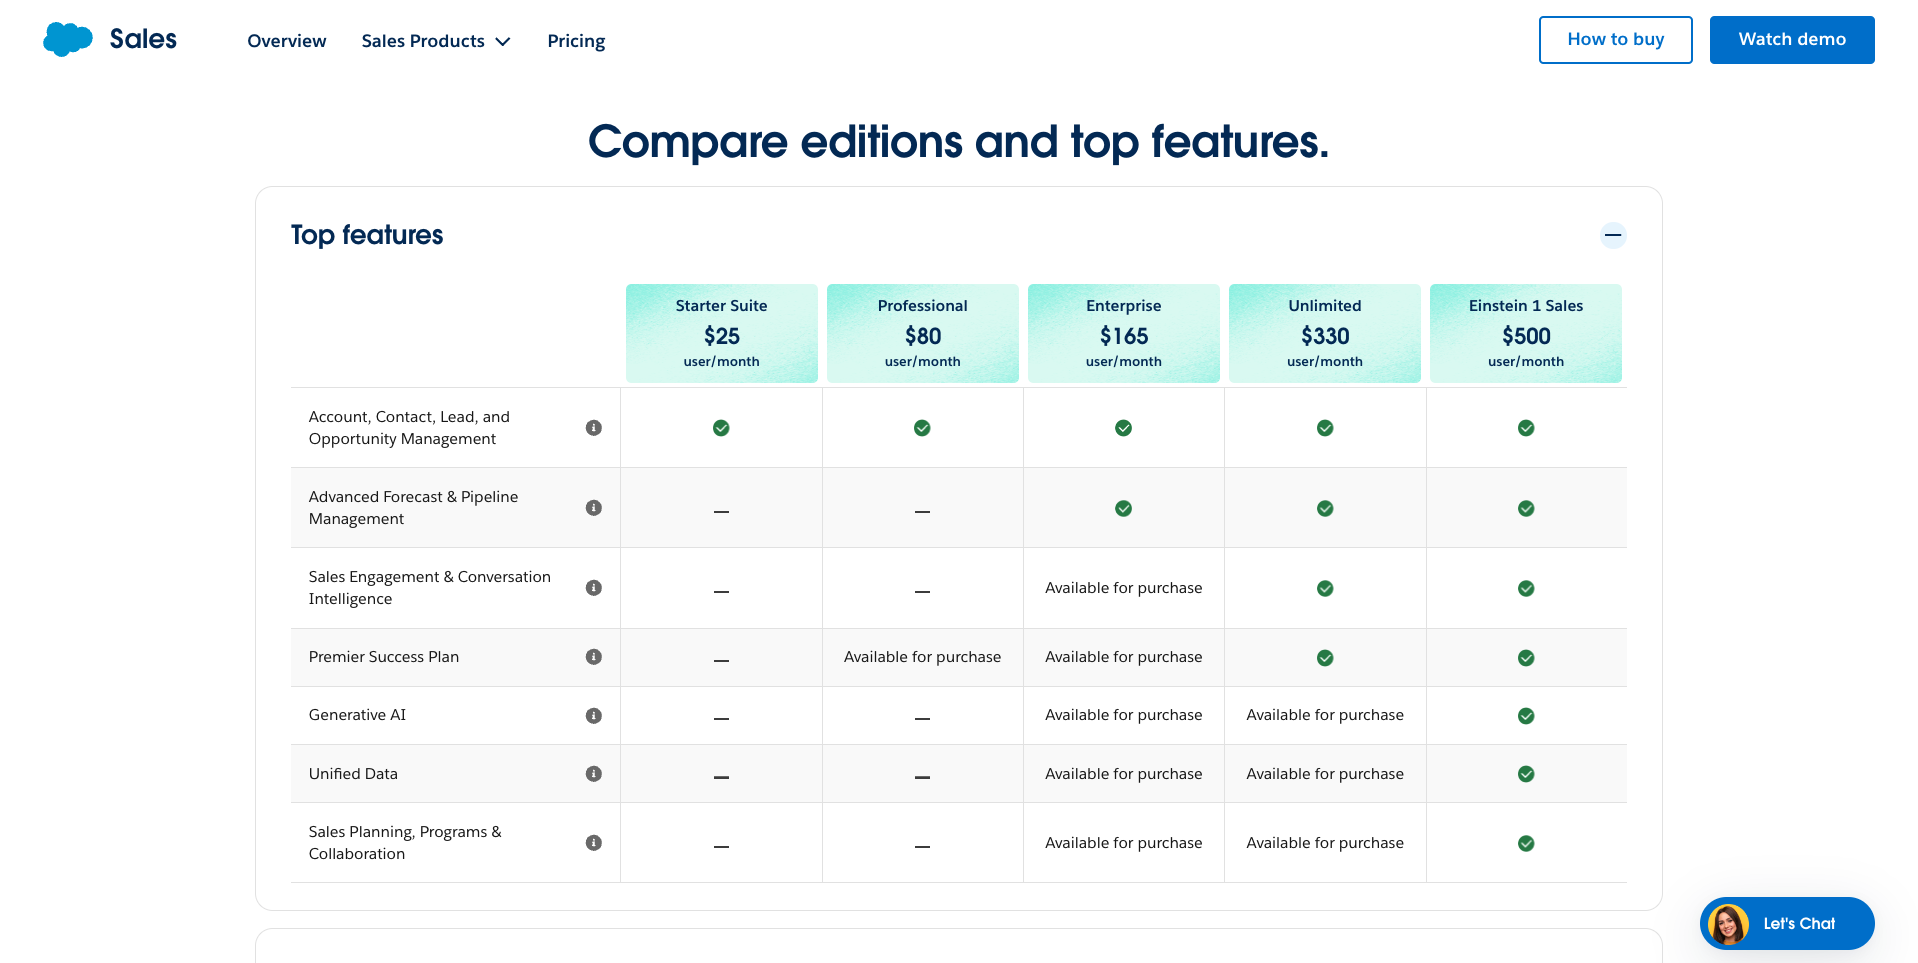Select the Enterprise $165 edition header

point(1123,333)
